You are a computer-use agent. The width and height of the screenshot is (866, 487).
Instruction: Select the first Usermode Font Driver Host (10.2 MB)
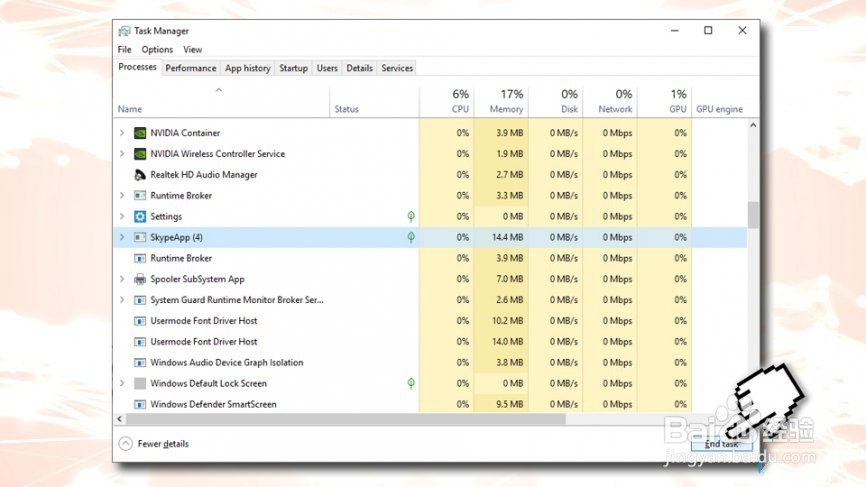coord(430,321)
